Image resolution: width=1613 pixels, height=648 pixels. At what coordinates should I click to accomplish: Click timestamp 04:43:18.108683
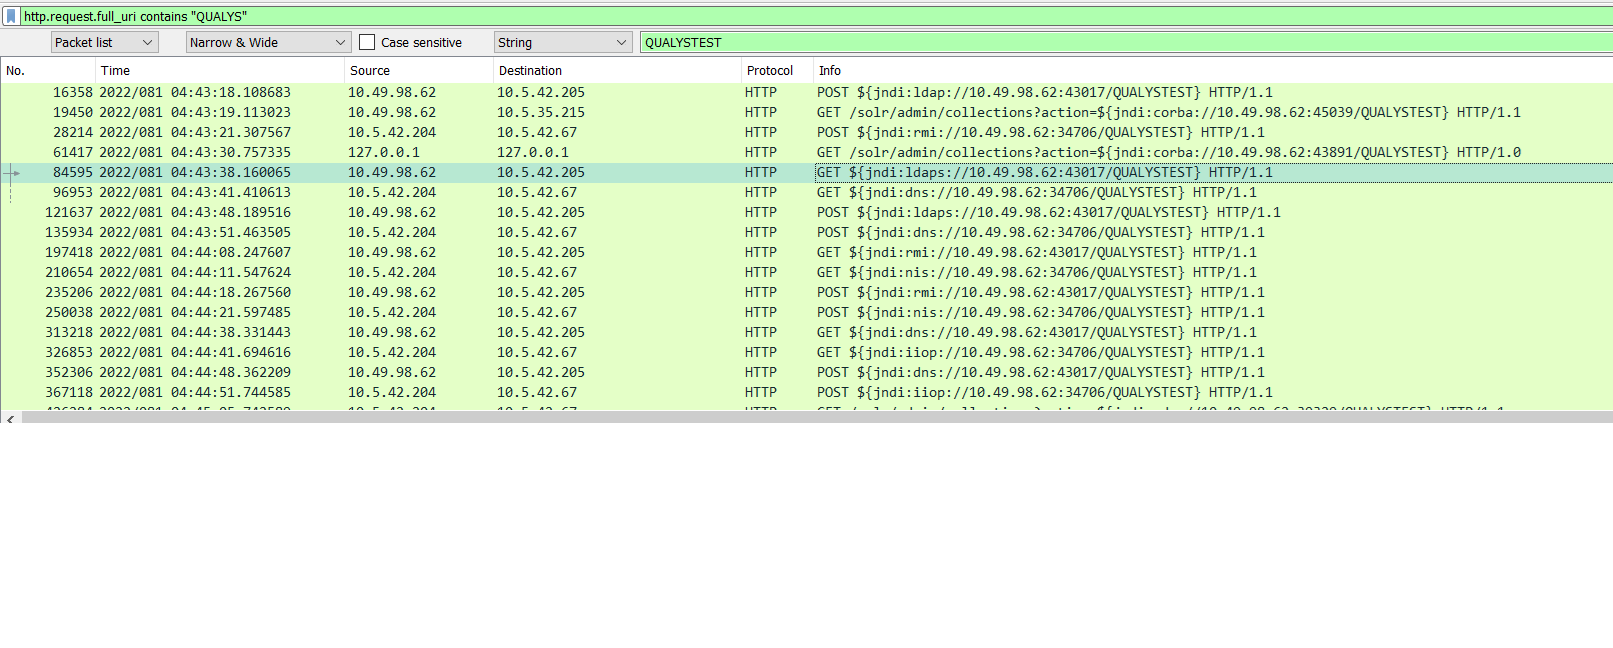(x=231, y=92)
